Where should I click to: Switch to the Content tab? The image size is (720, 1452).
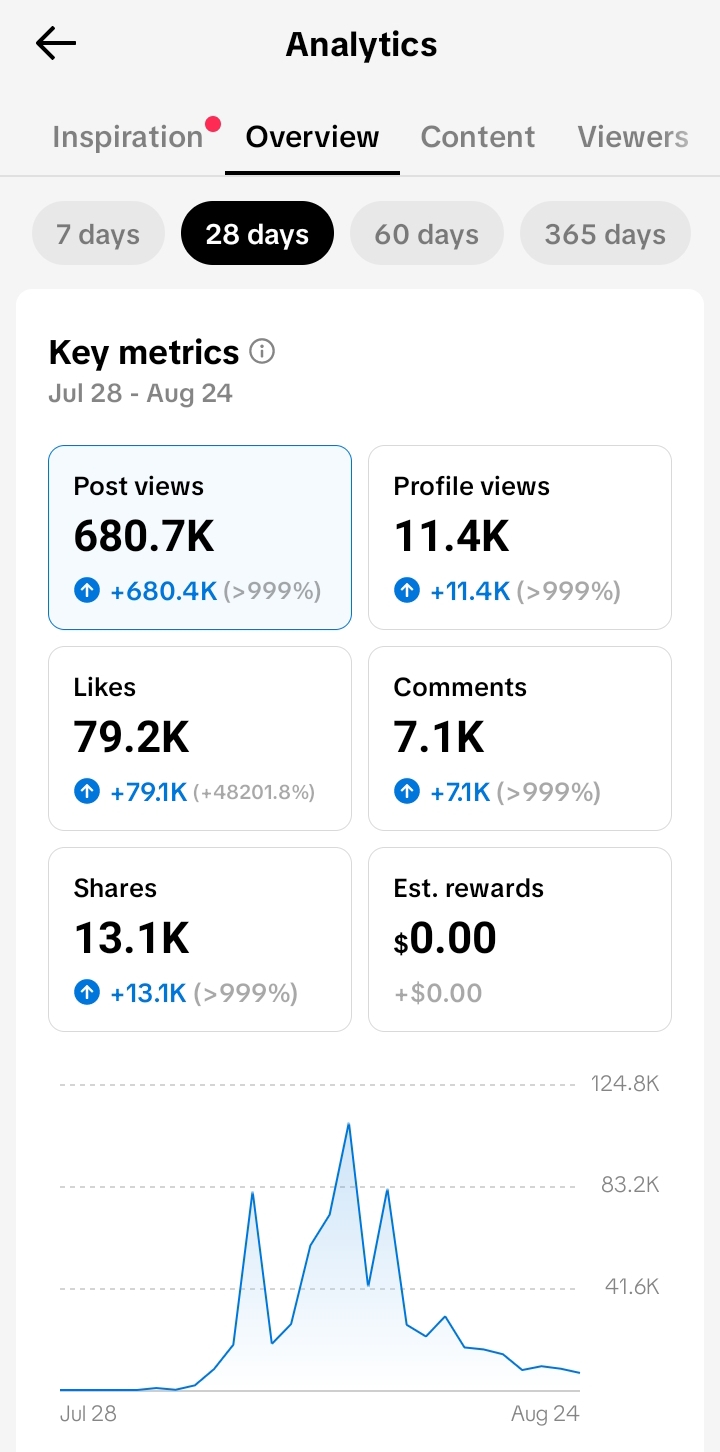pos(478,137)
